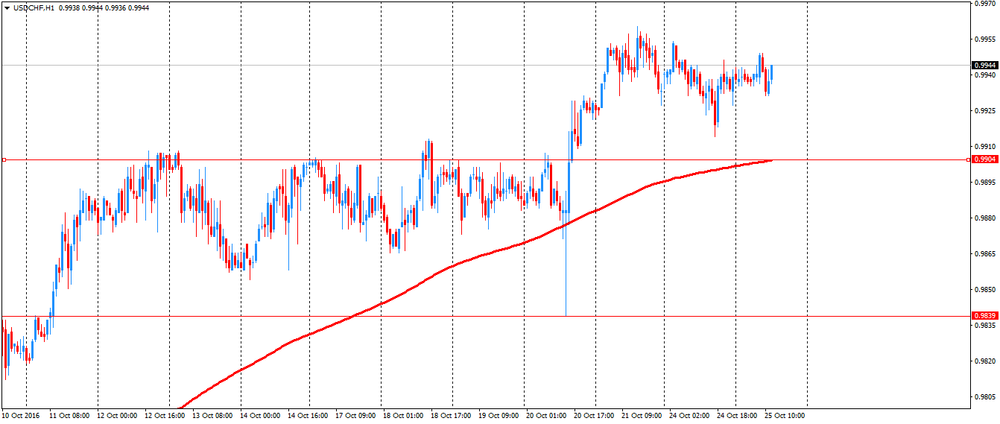This screenshot has width=1000, height=424.
Task: Click the latest blue candle on the chart
Action: (x=772, y=73)
